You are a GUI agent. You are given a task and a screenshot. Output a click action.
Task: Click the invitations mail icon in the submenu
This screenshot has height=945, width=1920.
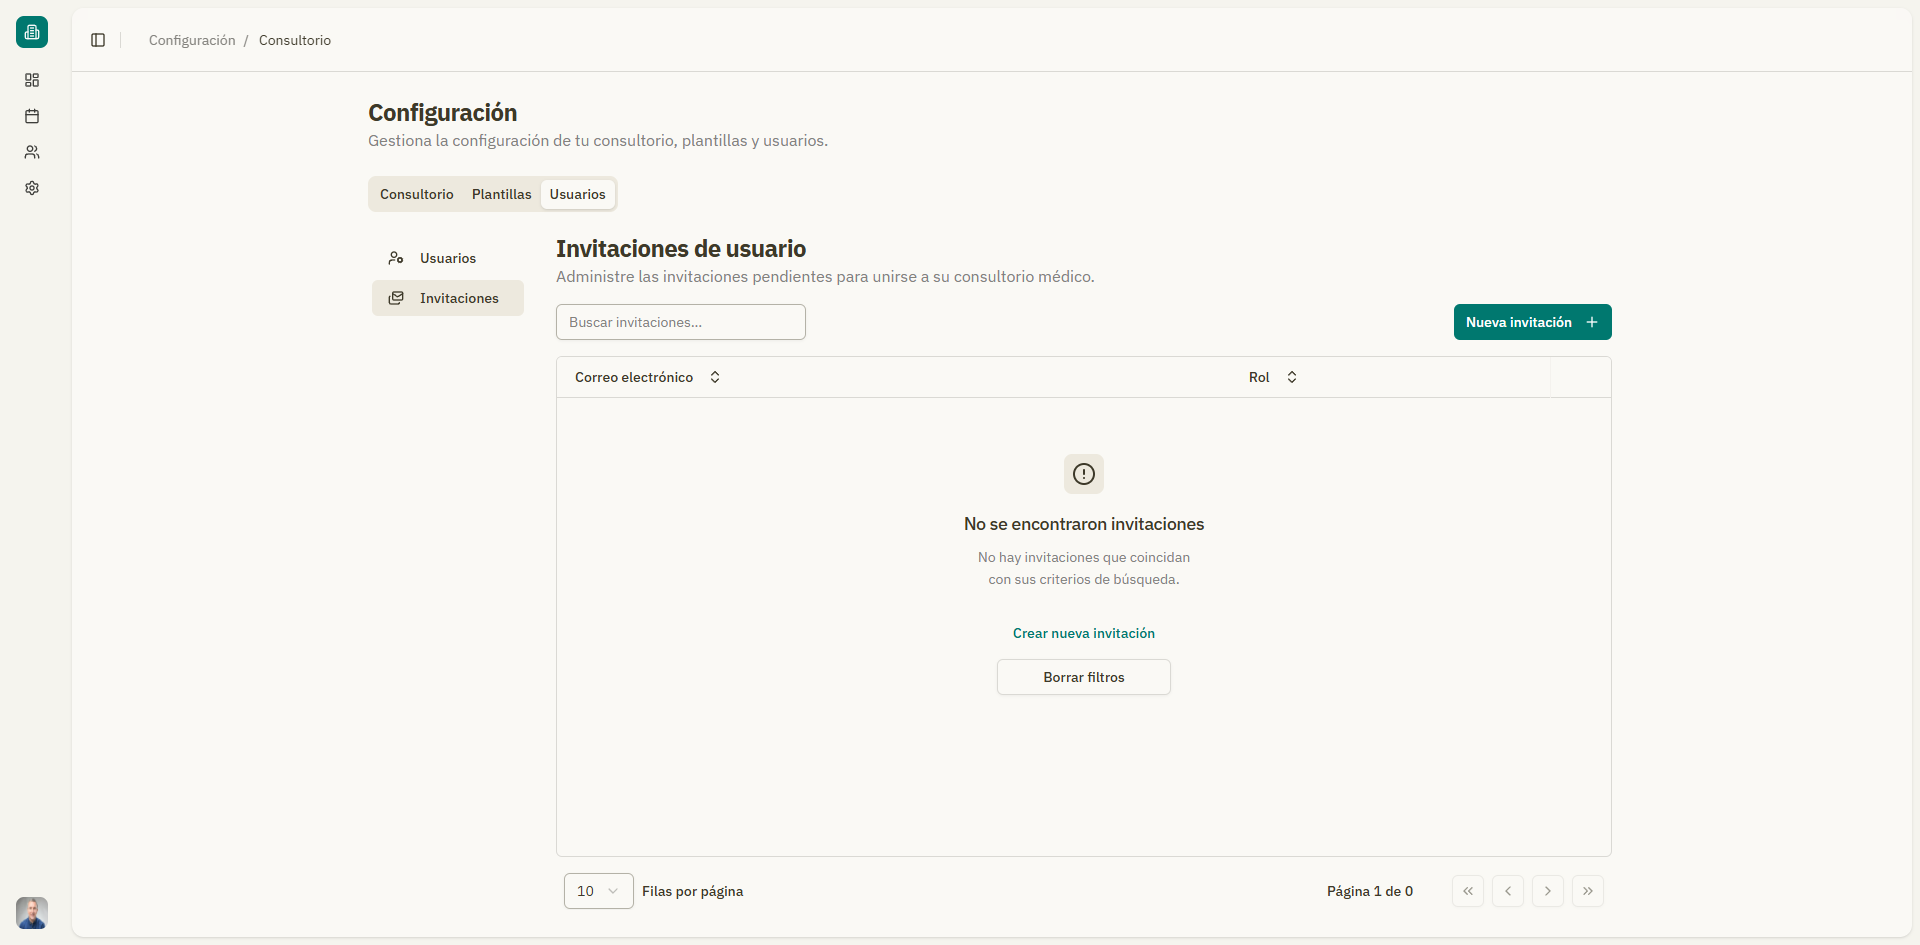[397, 297]
